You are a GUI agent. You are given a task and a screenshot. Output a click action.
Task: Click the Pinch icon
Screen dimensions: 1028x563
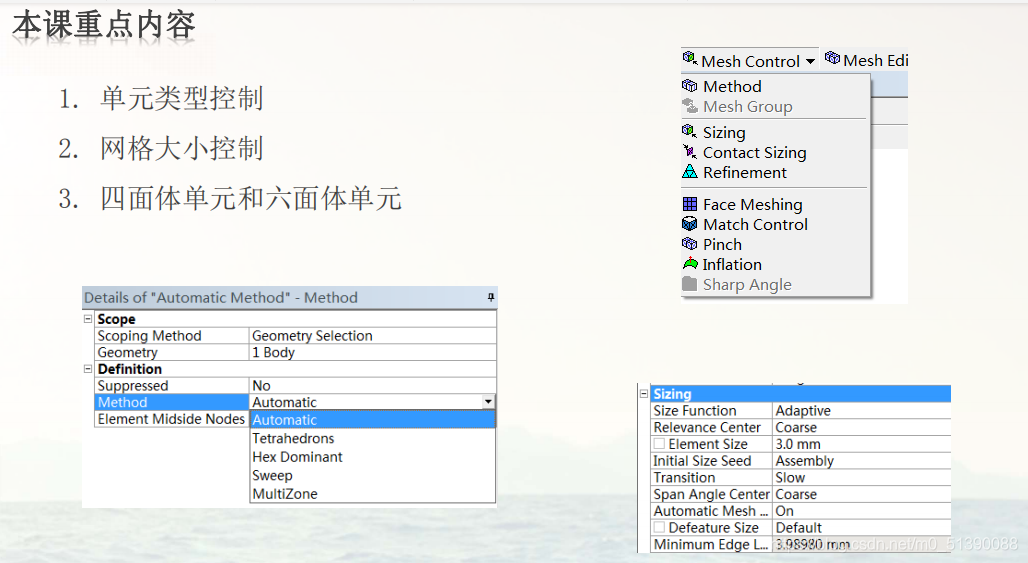690,244
